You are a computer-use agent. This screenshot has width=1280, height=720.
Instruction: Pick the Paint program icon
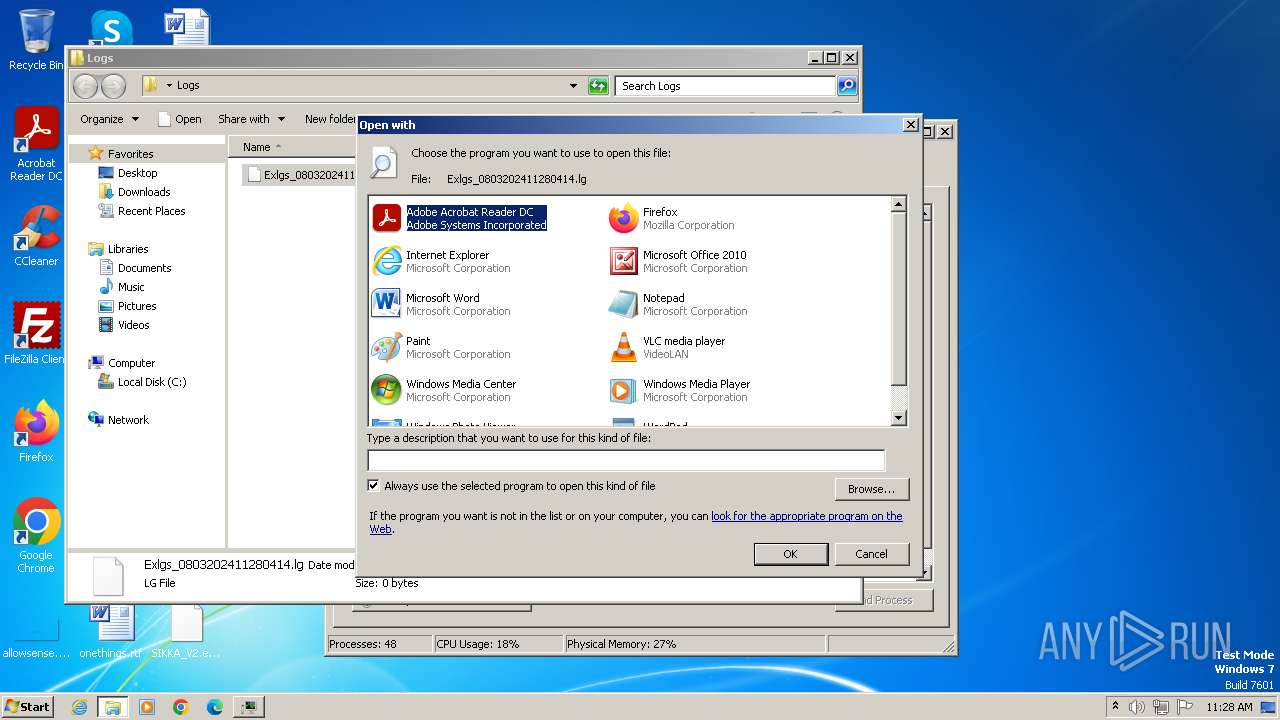click(x=386, y=347)
